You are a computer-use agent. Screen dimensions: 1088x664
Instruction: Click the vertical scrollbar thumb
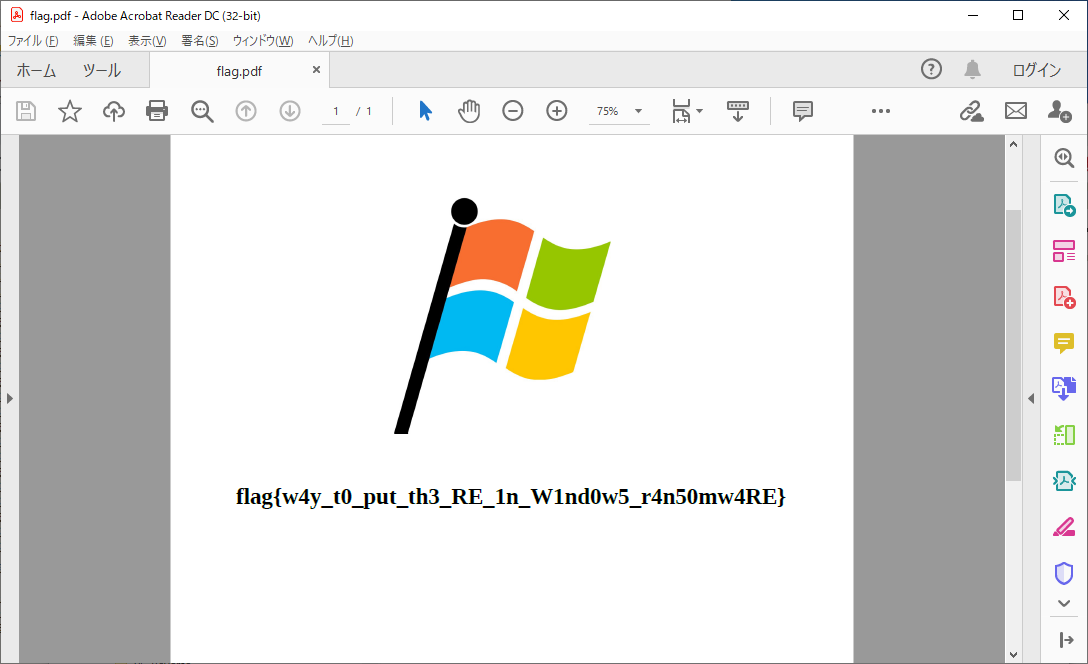(1013, 345)
